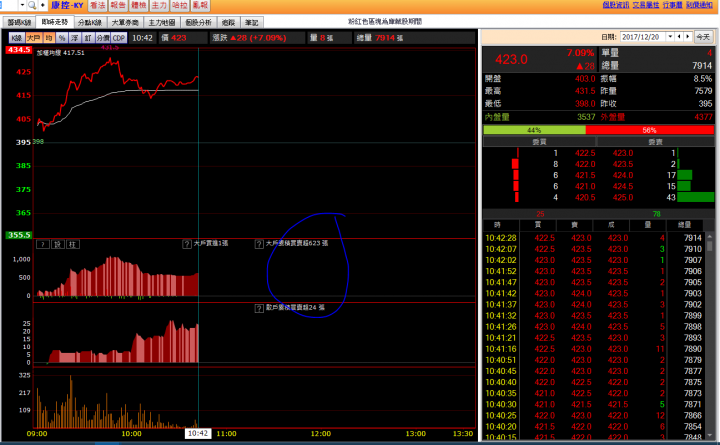Click bid price 420.5 in order book
720x445 pixels.
coord(585,197)
